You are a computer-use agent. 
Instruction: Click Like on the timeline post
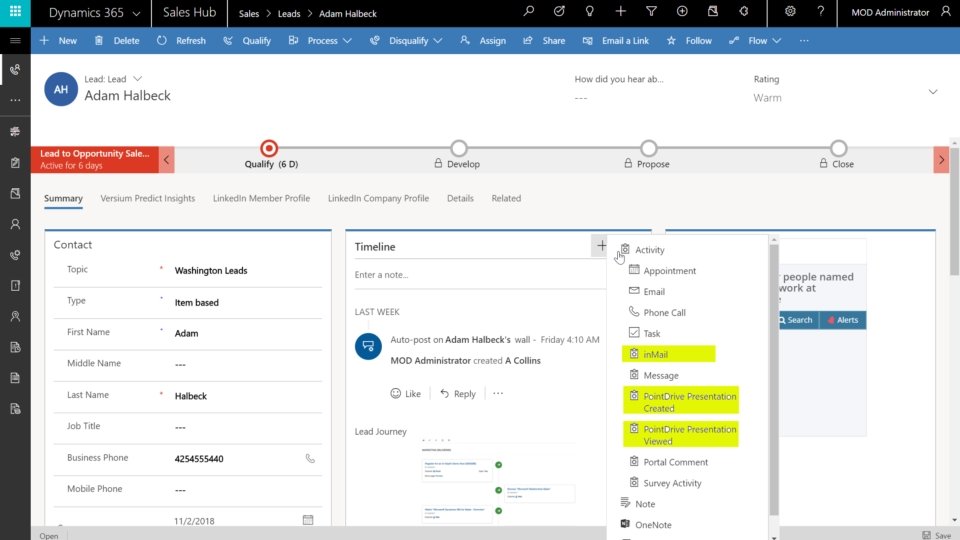coord(405,393)
